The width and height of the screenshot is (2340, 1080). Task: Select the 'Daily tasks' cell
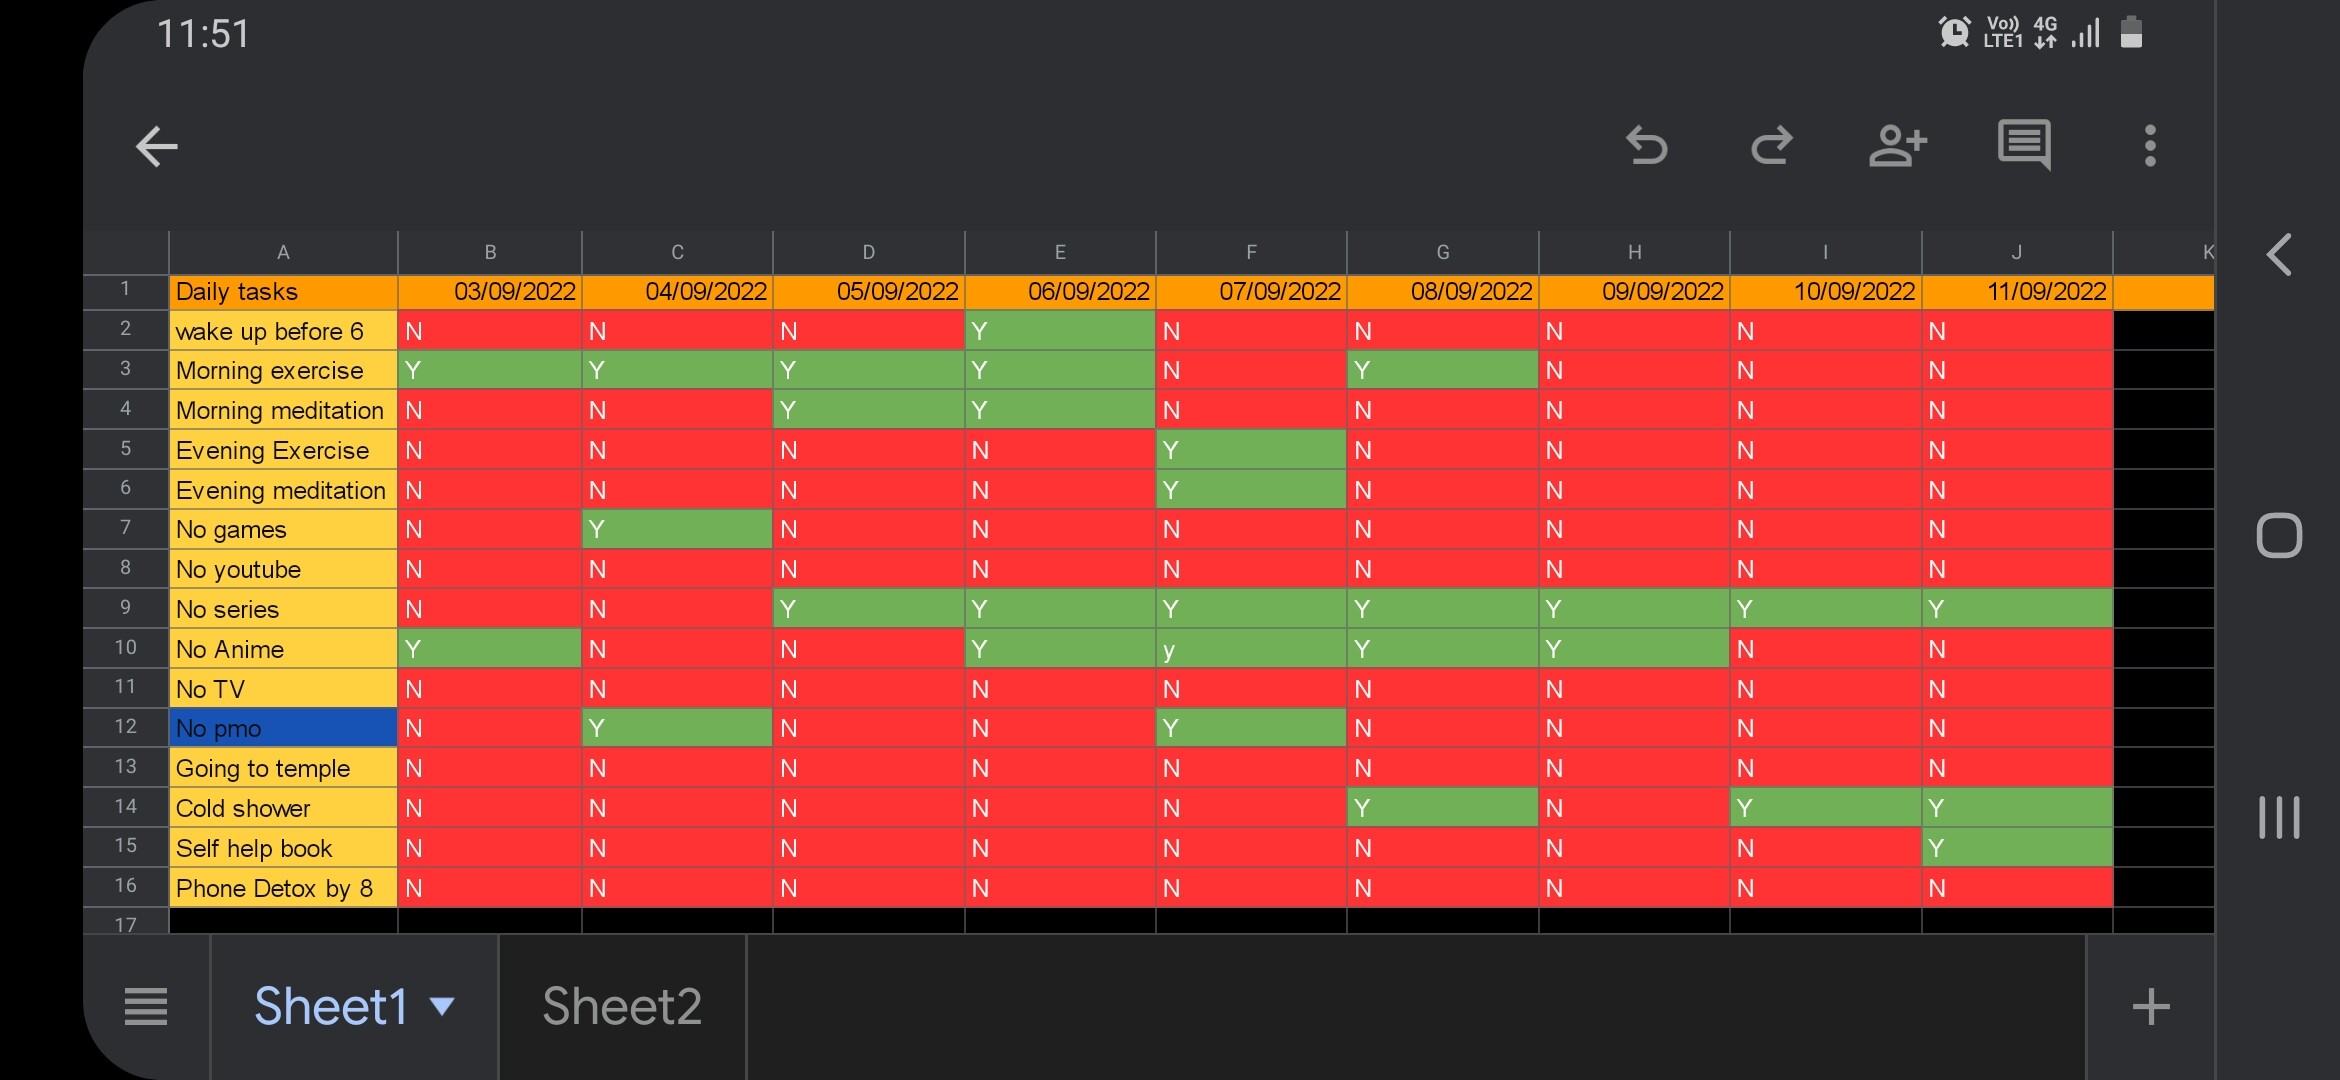click(x=283, y=292)
